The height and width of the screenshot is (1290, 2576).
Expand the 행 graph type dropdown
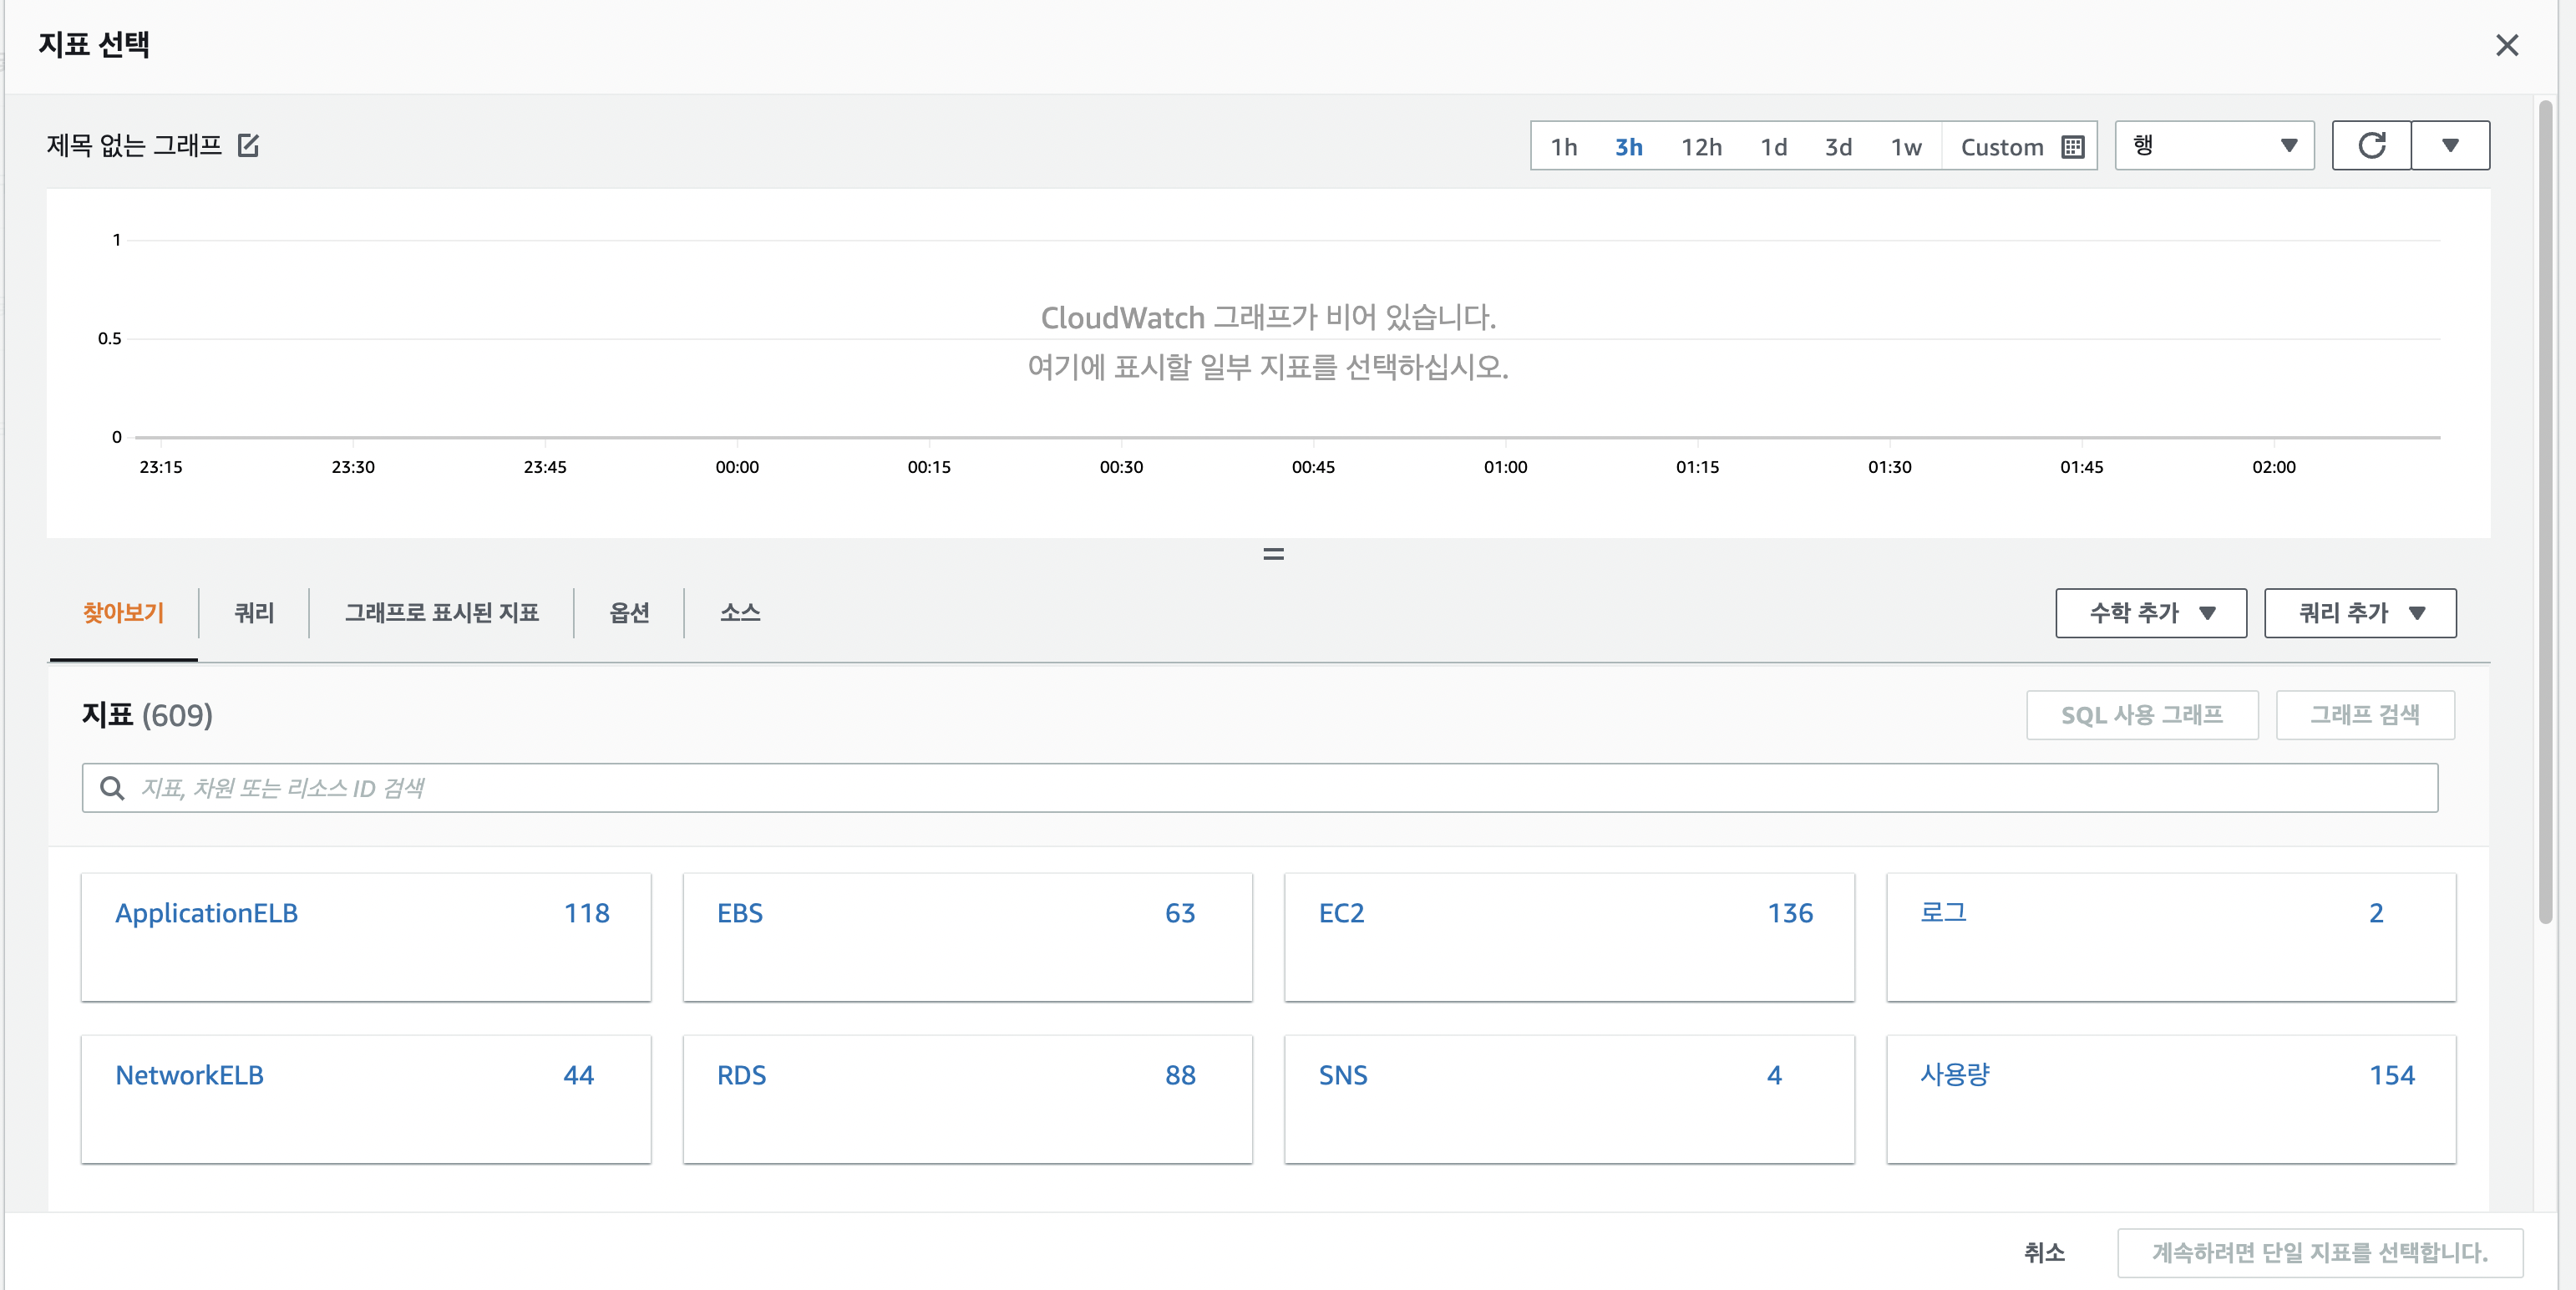tap(2214, 146)
